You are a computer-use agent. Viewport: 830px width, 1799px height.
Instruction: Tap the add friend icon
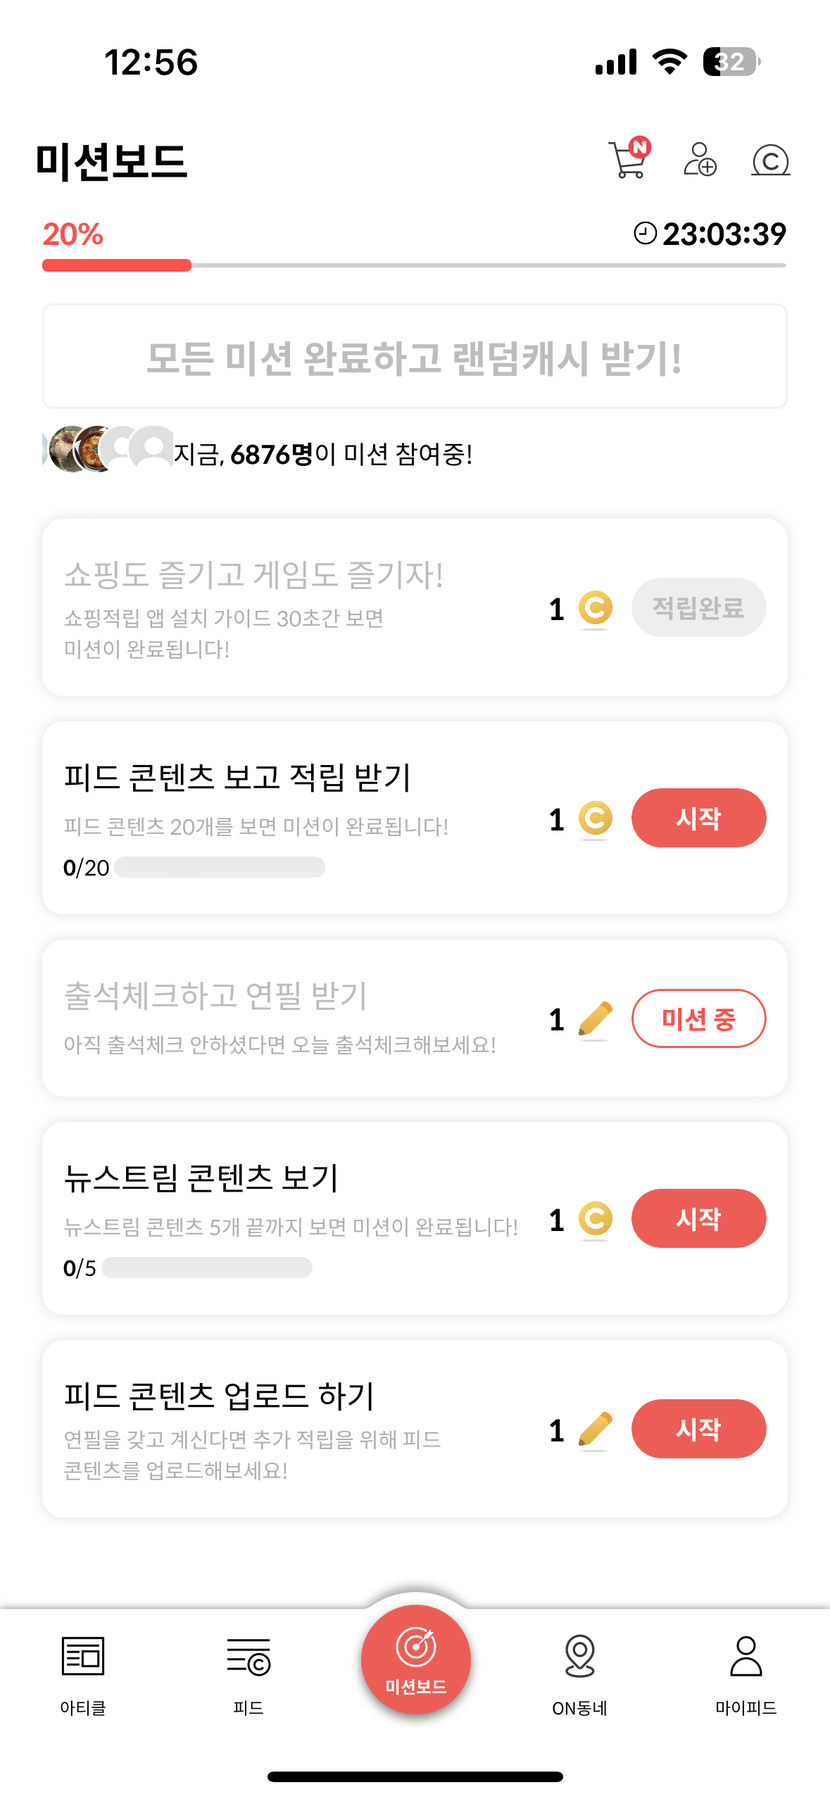coord(699,160)
